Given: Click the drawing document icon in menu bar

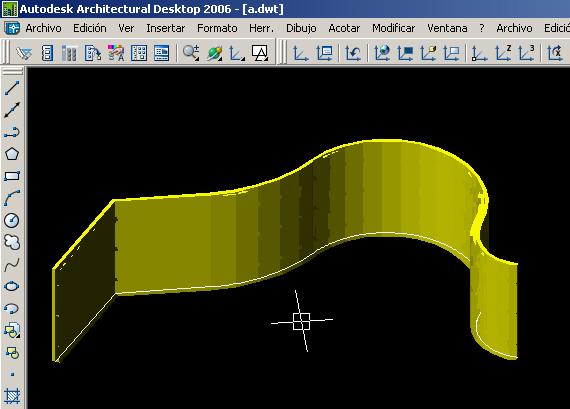Looking at the screenshot, I should pyautogui.click(x=12, y=28).
